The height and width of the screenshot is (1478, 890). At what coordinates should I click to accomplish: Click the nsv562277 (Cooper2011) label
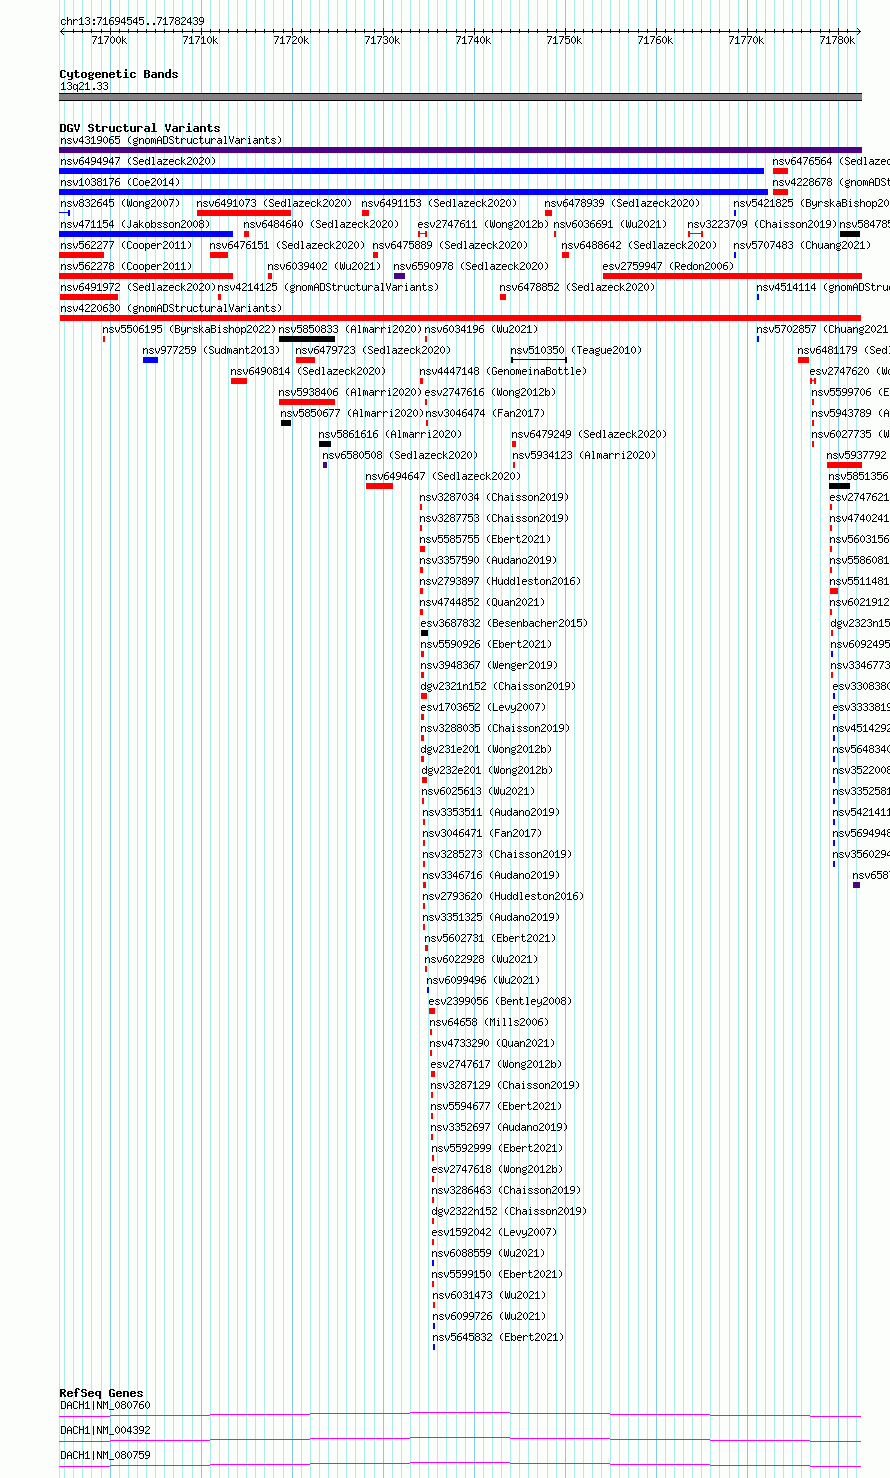coord(126,245)
